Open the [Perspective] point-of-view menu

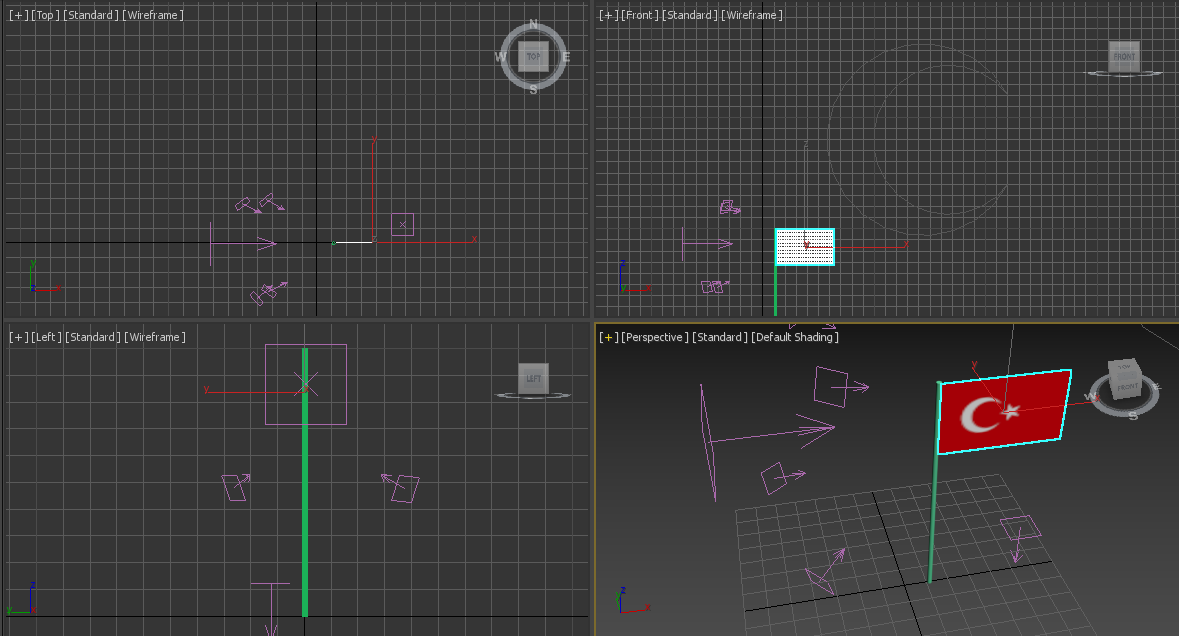[x=655, y=337]
